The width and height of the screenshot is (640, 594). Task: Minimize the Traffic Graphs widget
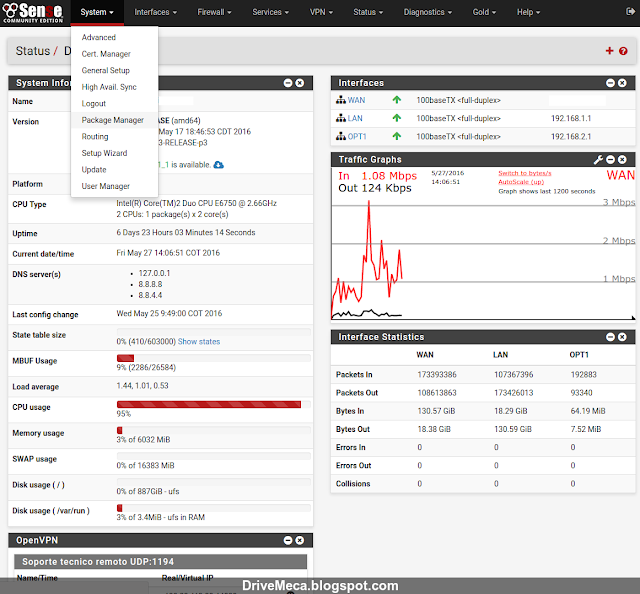[x=611, y=159]
